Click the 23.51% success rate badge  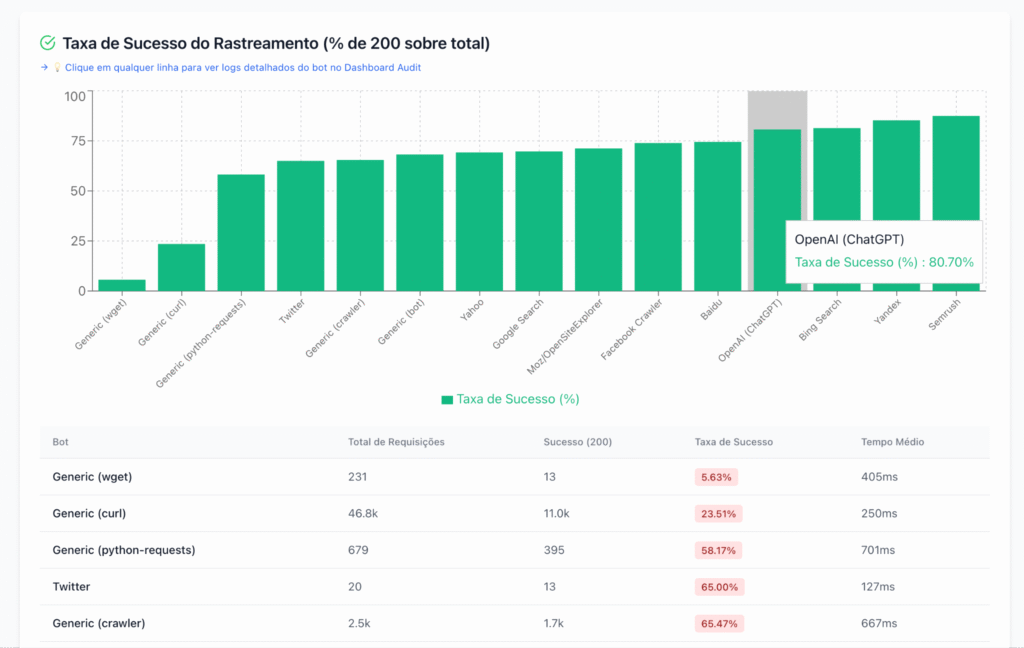(x=718, y=514)
